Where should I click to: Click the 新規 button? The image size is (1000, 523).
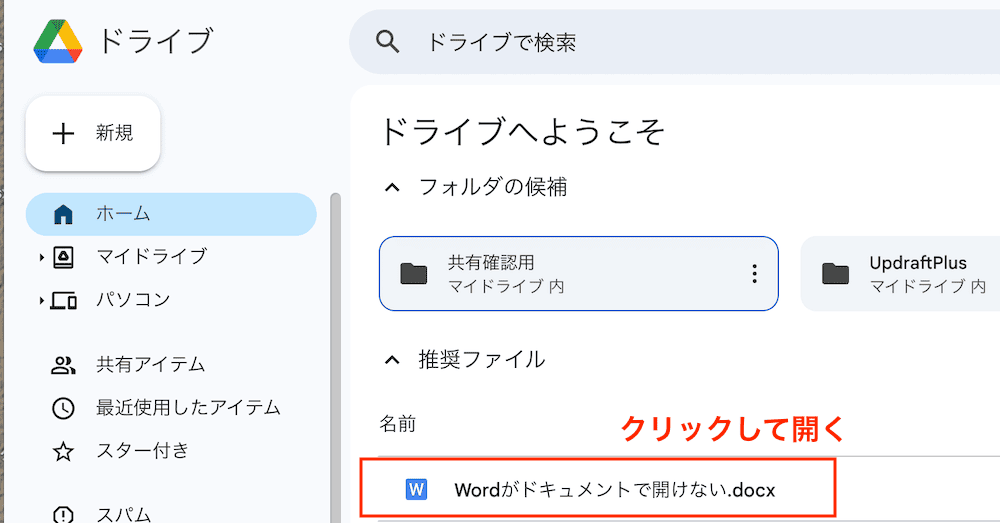[x=93, y=133]
